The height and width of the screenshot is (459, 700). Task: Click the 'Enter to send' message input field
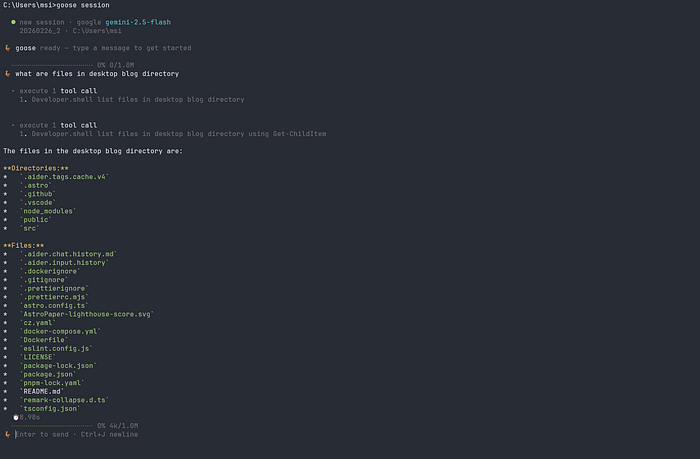click(x=77, y=434)
